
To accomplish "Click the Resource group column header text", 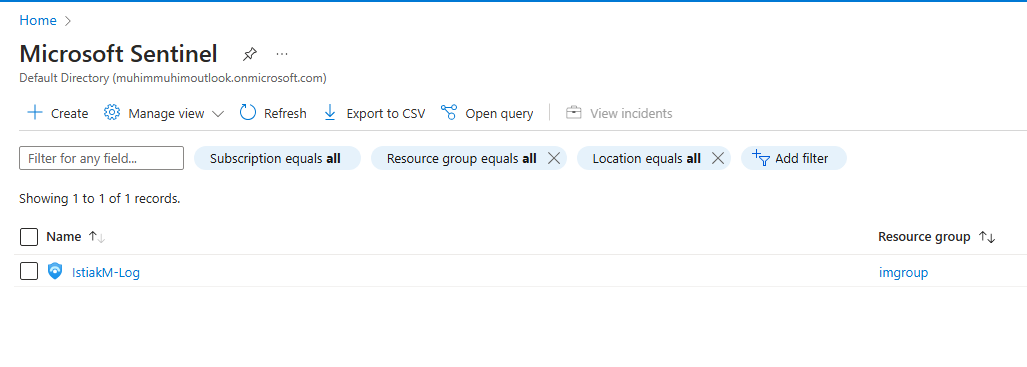I will click(924, 237).
